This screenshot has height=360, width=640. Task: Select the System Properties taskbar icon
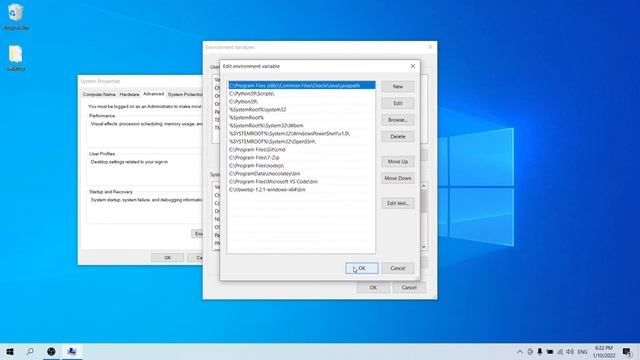coord(71,351)
